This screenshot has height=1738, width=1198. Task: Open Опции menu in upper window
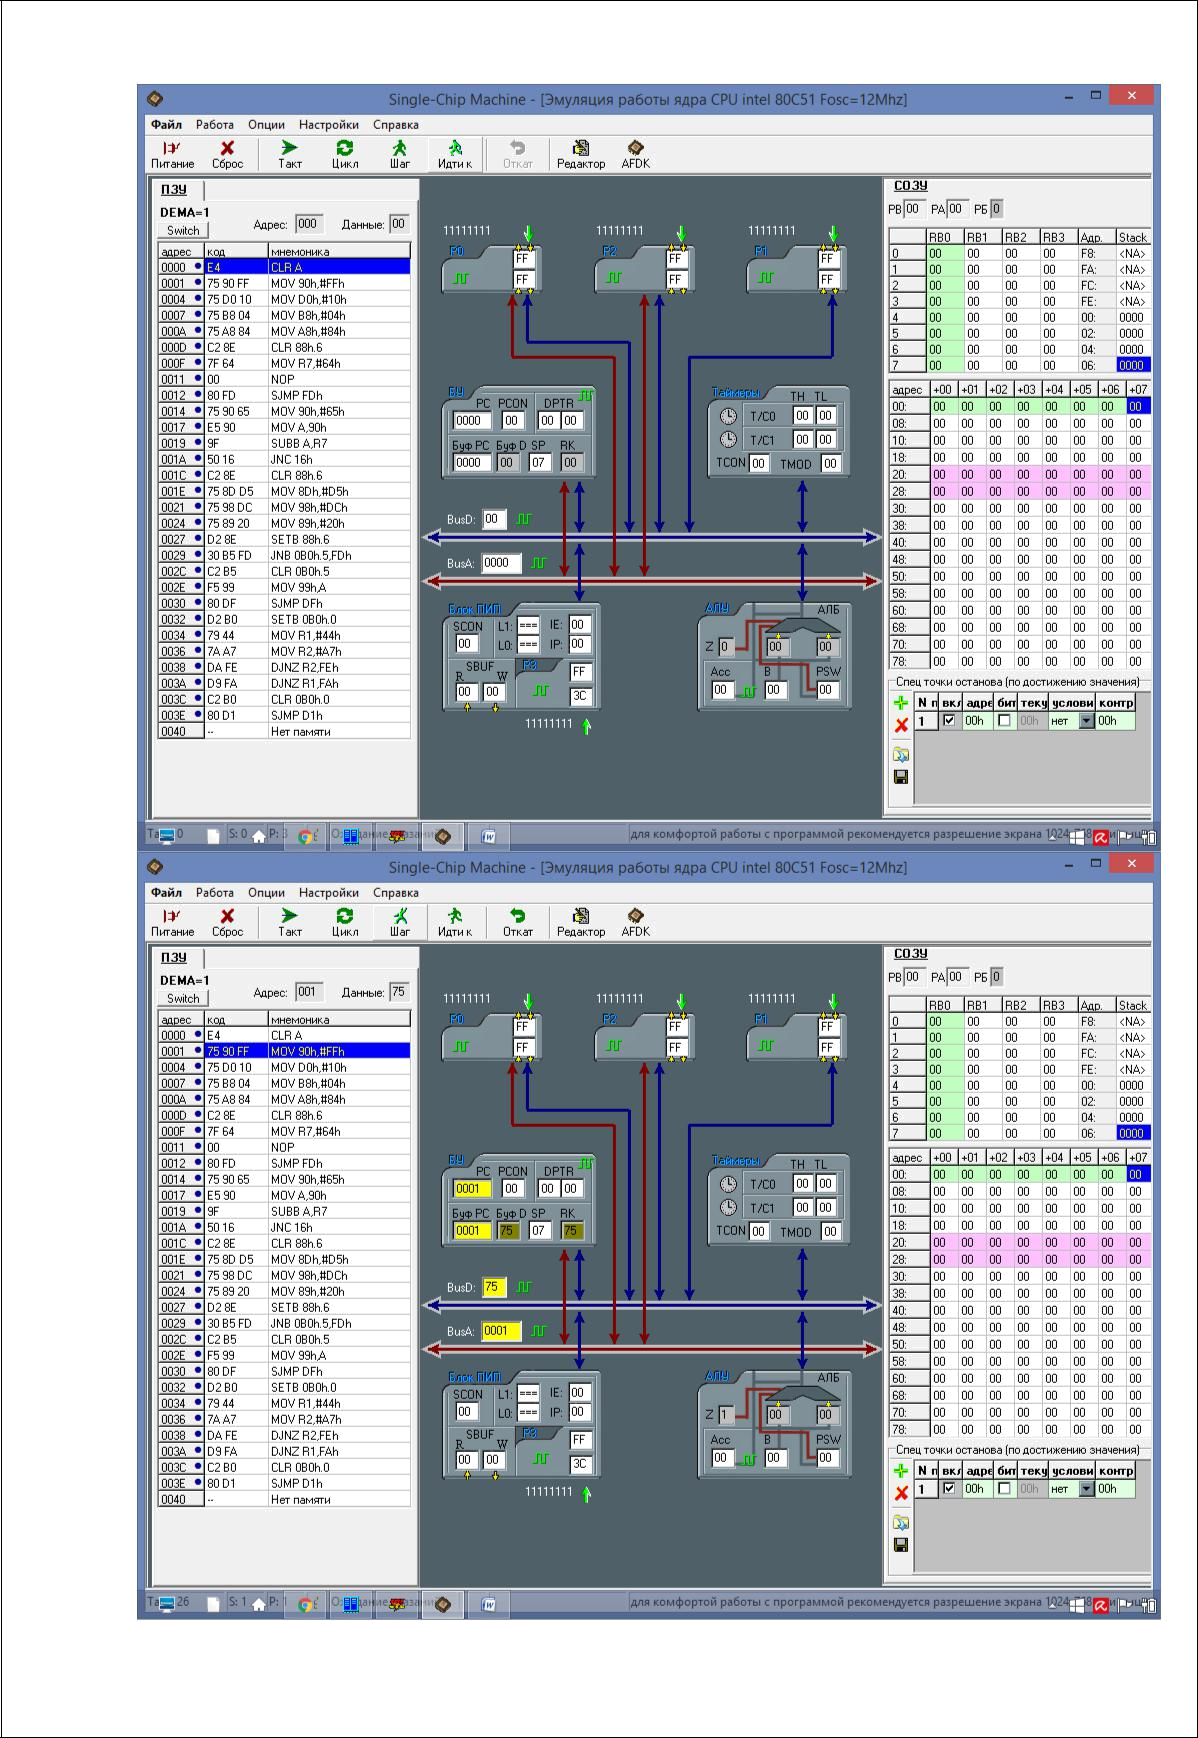(266, 125)
